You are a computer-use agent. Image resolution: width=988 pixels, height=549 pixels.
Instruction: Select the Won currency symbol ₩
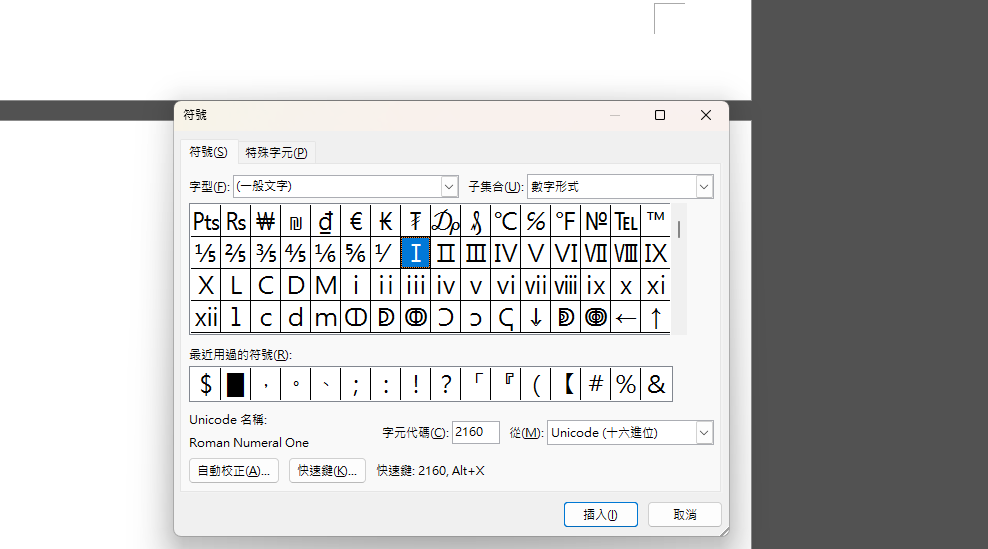tap(266, 221)
